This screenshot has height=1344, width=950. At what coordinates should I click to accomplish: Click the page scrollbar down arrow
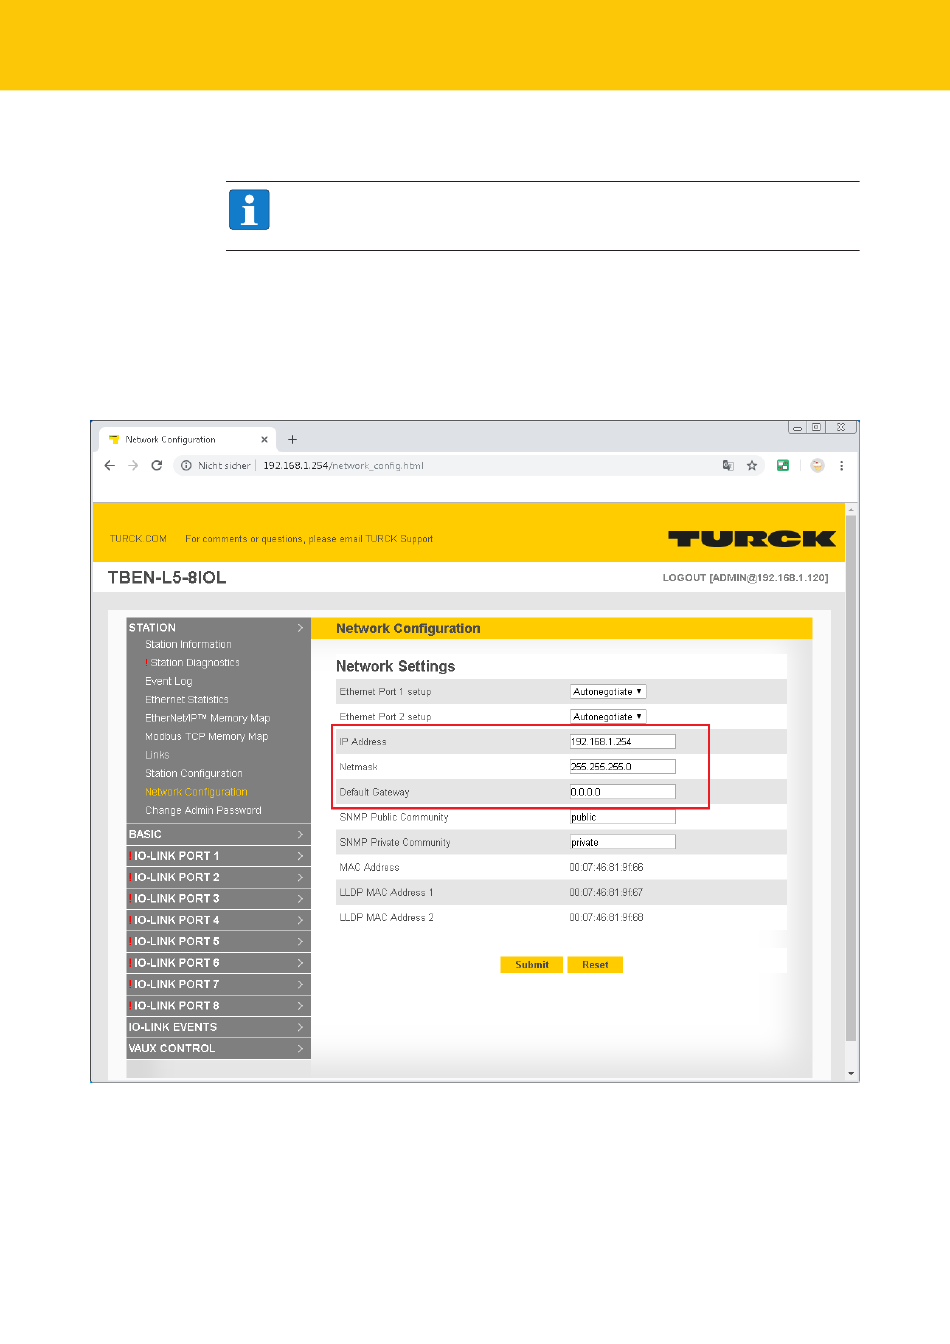pyautogui.click(x=851, y=1074)
